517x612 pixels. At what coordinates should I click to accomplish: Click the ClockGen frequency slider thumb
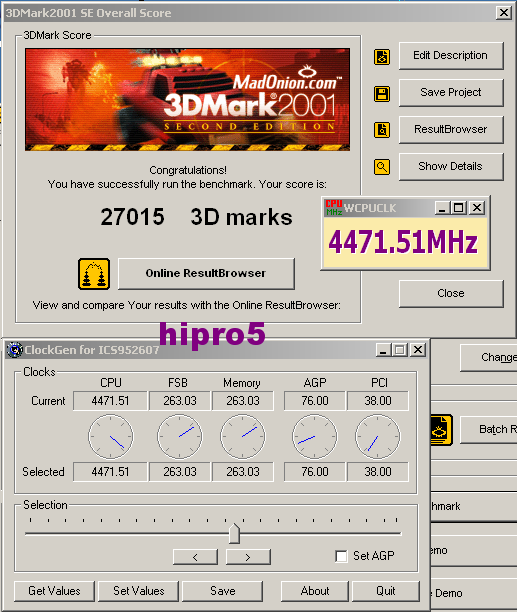point(234,534)
